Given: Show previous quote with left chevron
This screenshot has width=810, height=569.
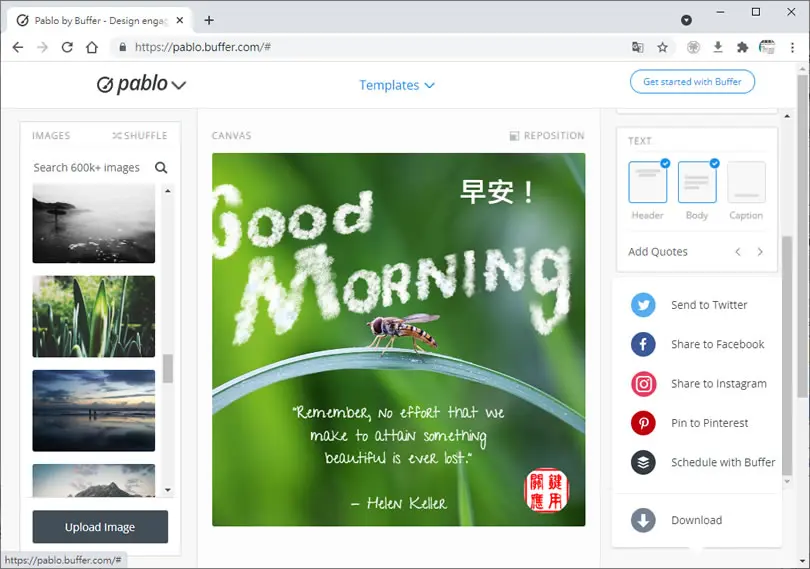Looking at the screenshot, I should 738,252.
